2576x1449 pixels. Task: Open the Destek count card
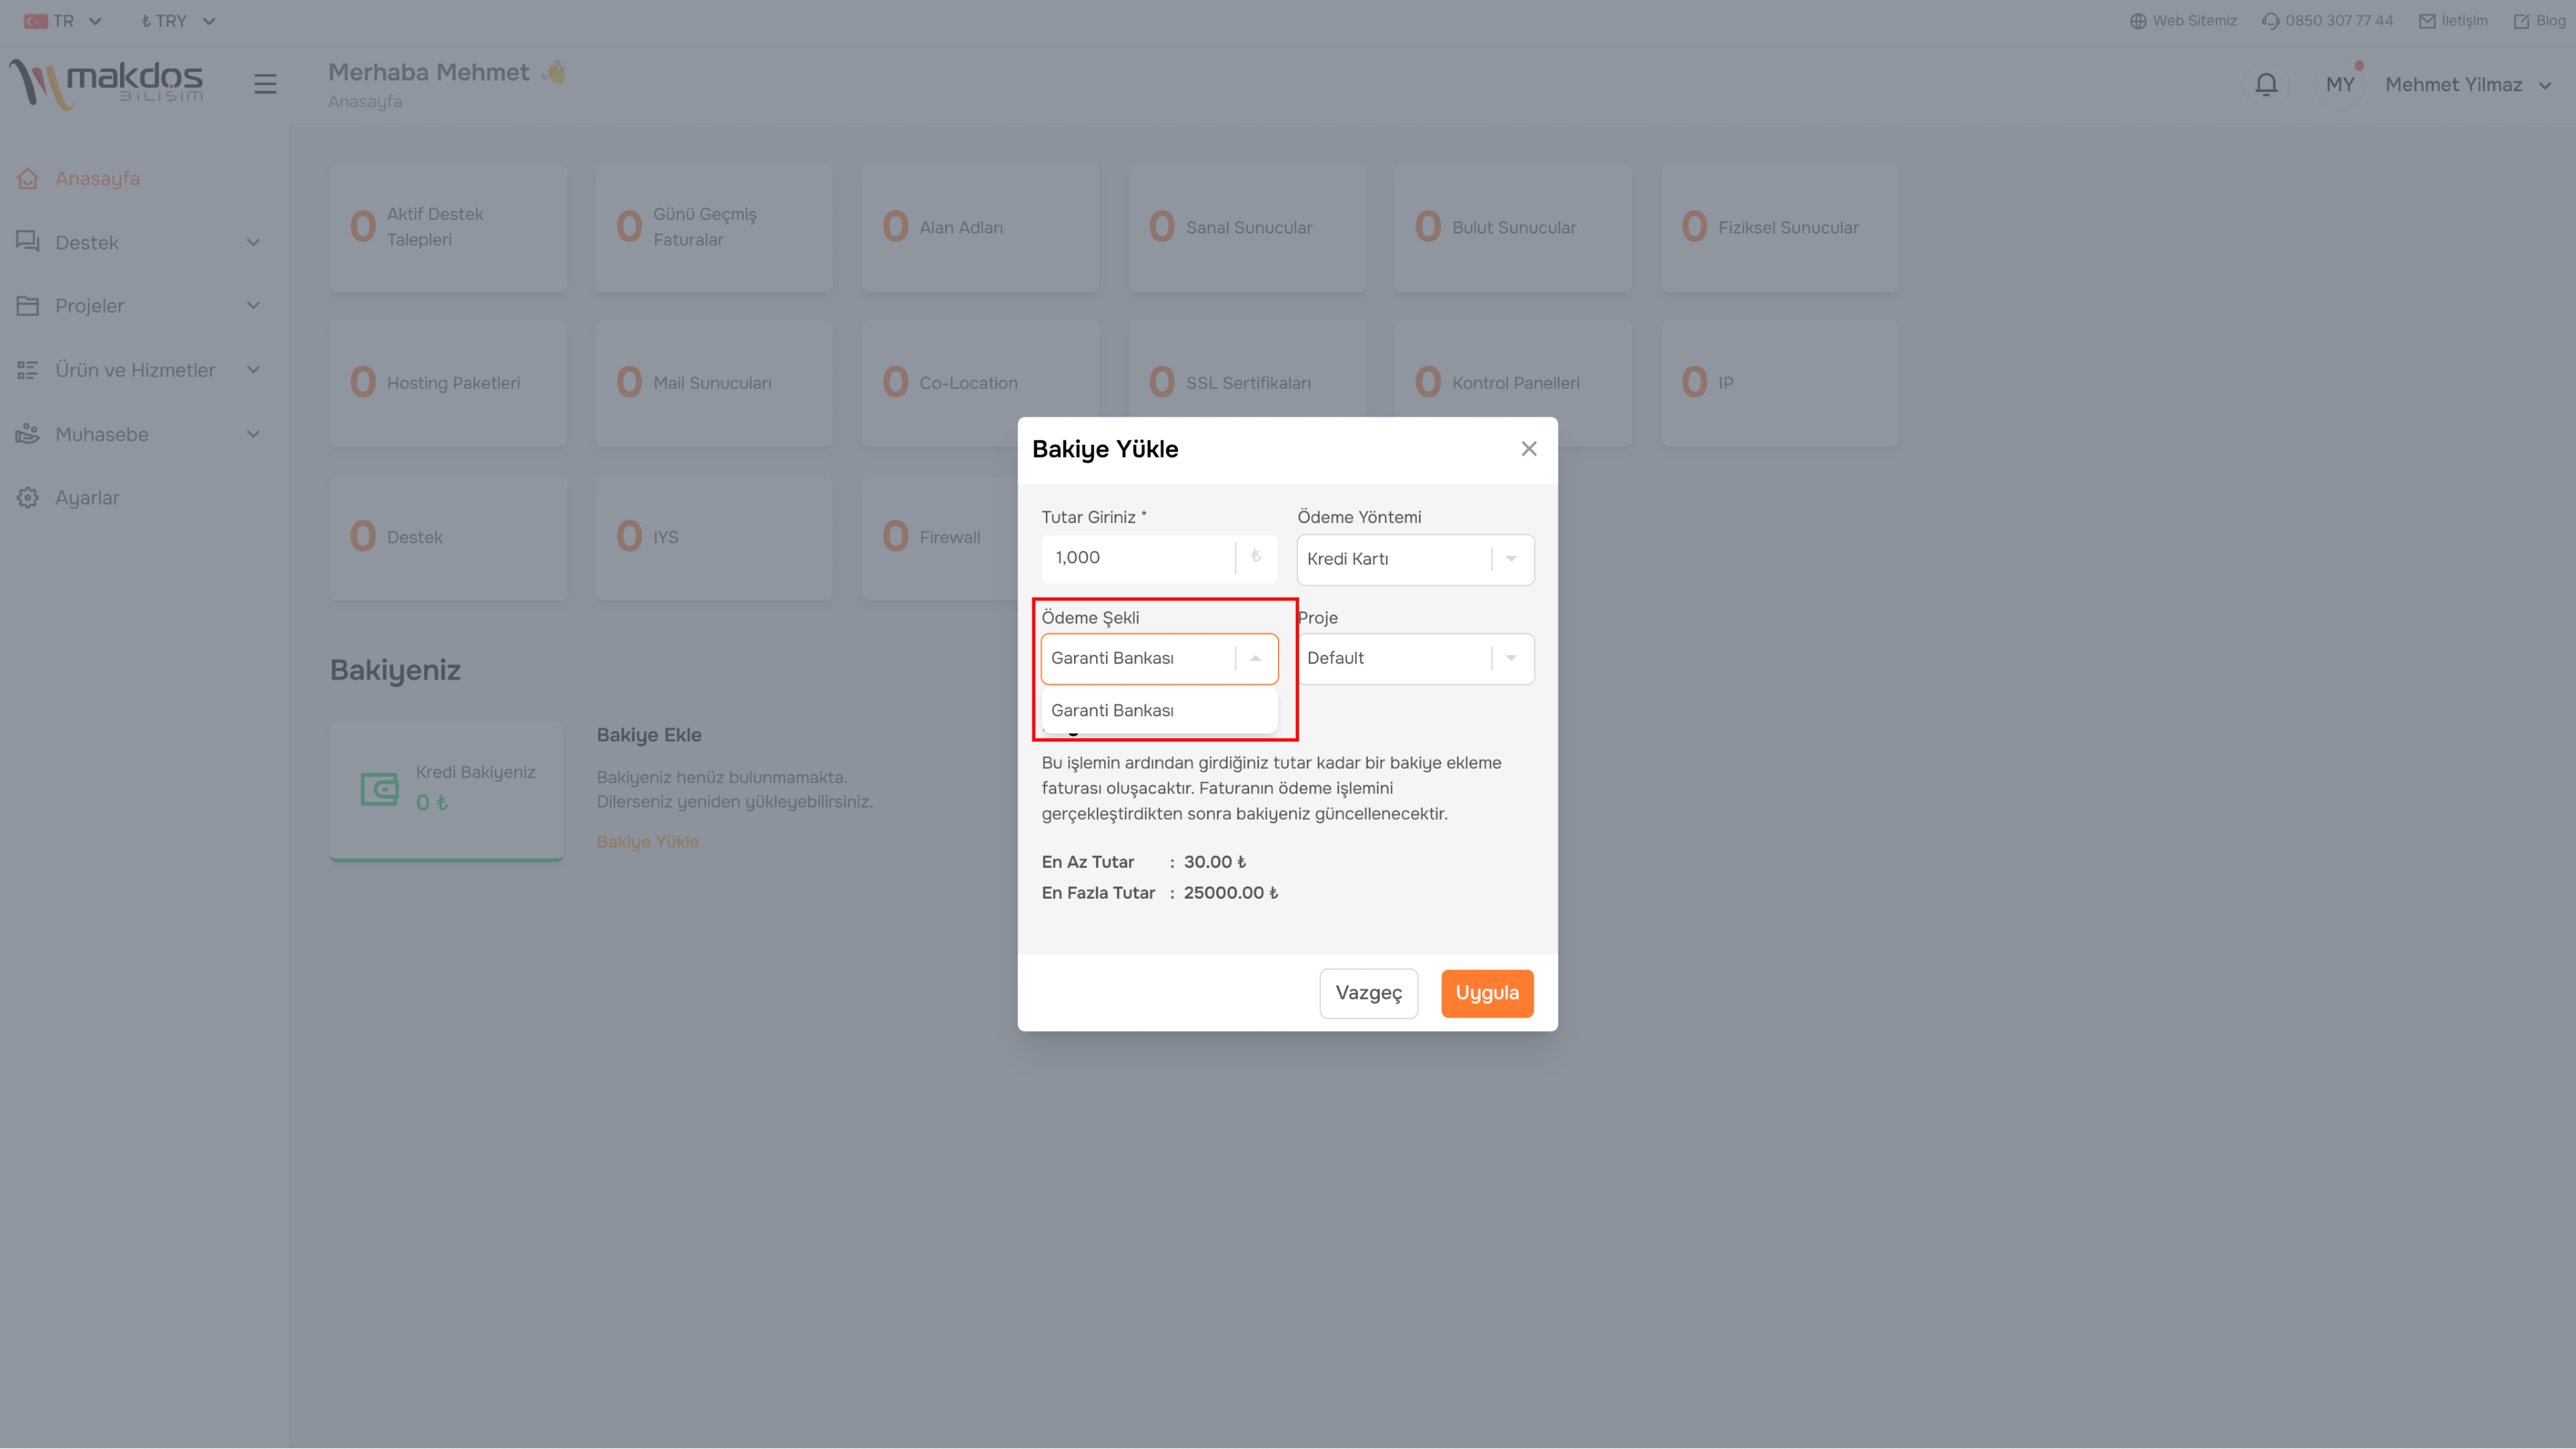pos(448,538)
